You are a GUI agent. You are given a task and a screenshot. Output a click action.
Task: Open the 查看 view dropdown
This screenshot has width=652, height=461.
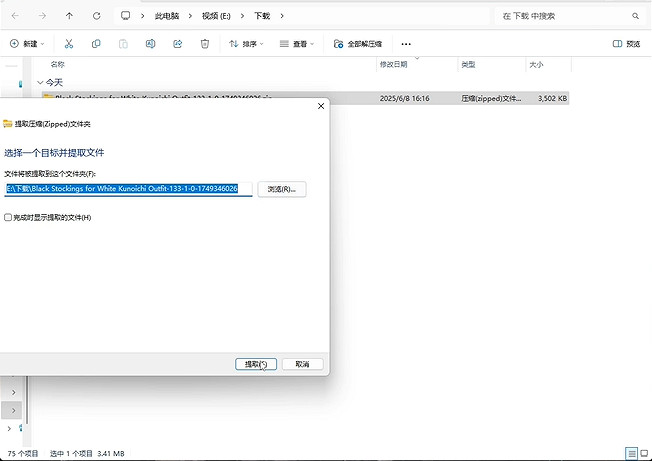pos(297,44)
